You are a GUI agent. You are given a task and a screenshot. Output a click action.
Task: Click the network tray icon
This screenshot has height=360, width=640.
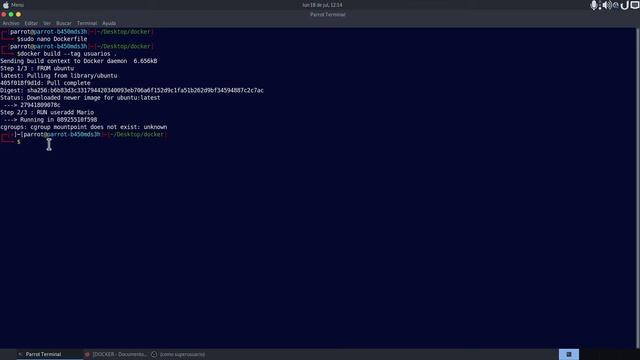point(616,5)
